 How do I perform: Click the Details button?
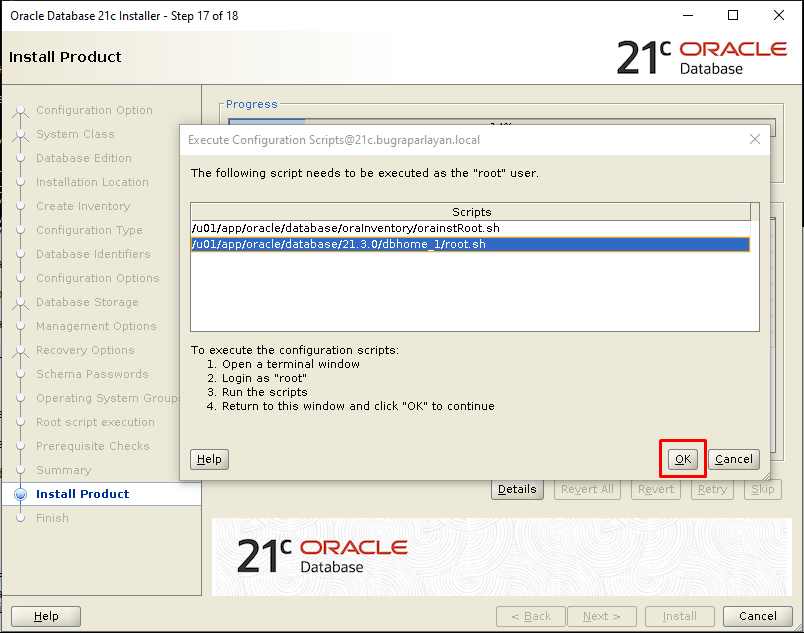tap(517, 489)
